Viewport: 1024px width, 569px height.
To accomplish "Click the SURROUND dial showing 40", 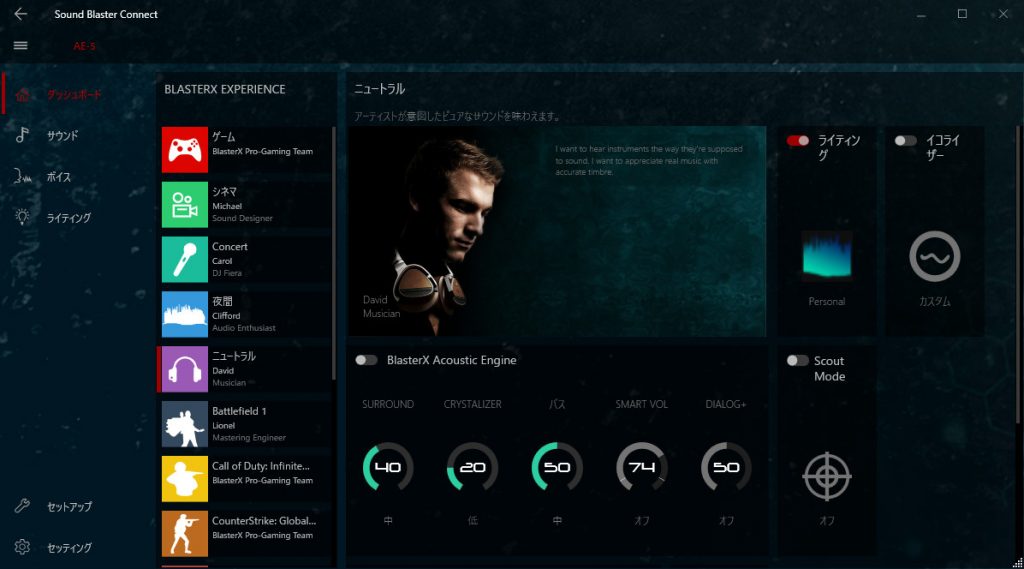I will tap(388, 467).
